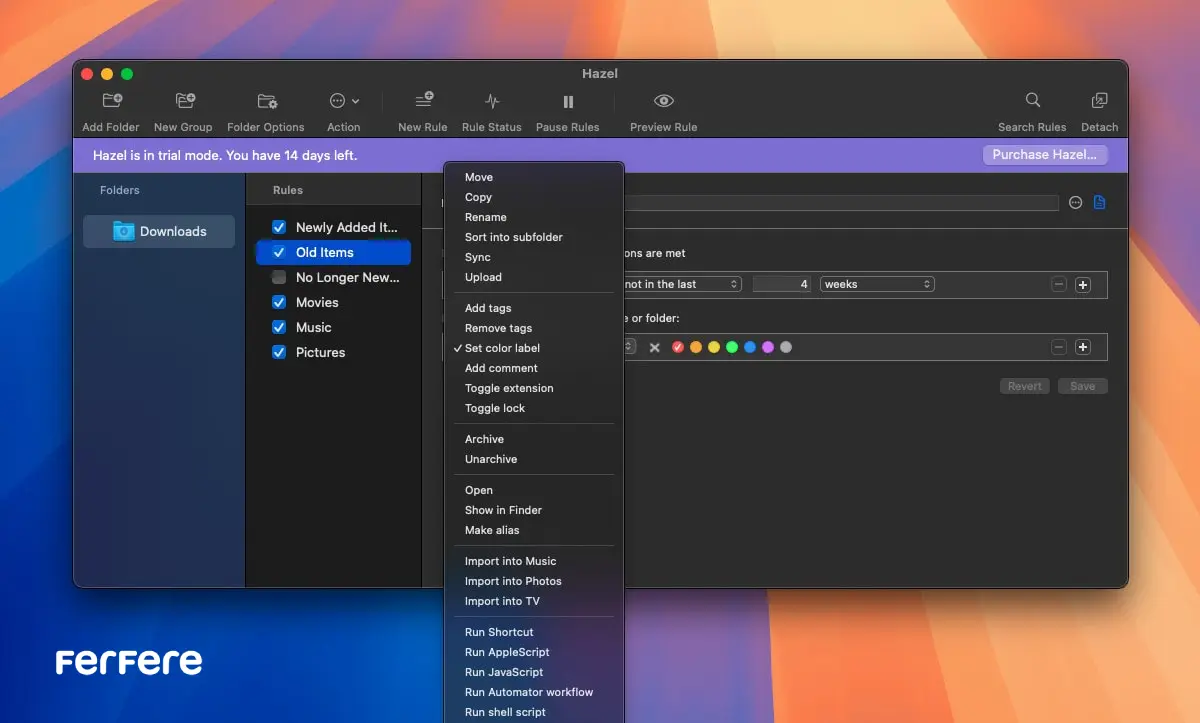
Task: Click the Pause Rules icon
Action: click(568, 101)
